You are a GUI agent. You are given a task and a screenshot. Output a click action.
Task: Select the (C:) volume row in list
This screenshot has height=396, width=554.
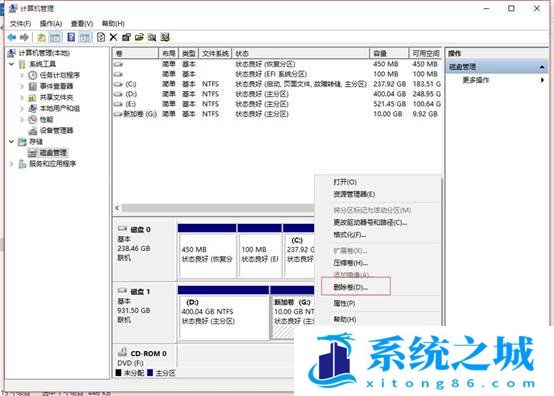click(x=277, y=84)
